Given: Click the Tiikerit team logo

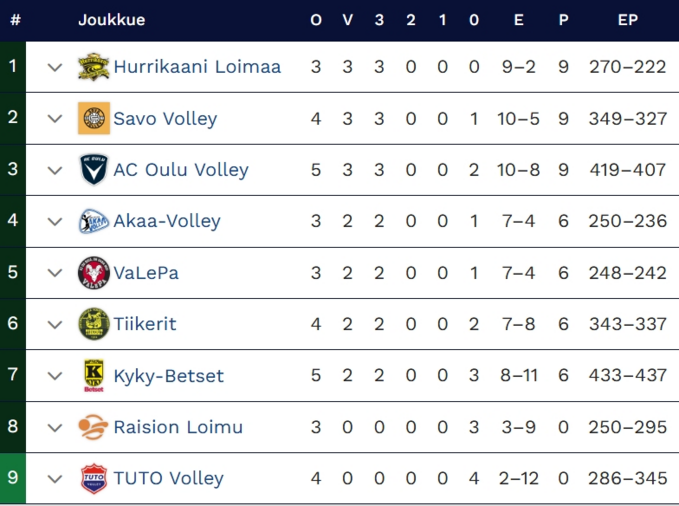Looking at the screenshot, I should pos(93,324).
